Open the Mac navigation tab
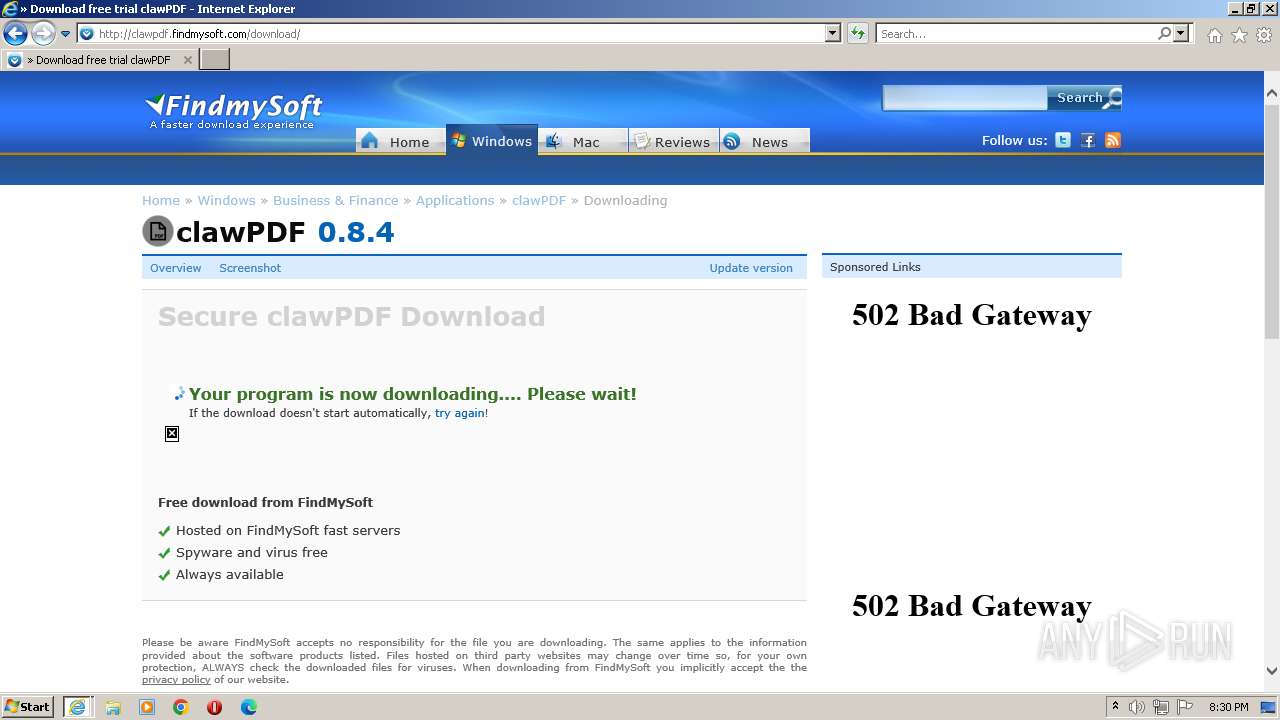The height and width of the screenshot is (720, 1280). click(x=583, y=141)
